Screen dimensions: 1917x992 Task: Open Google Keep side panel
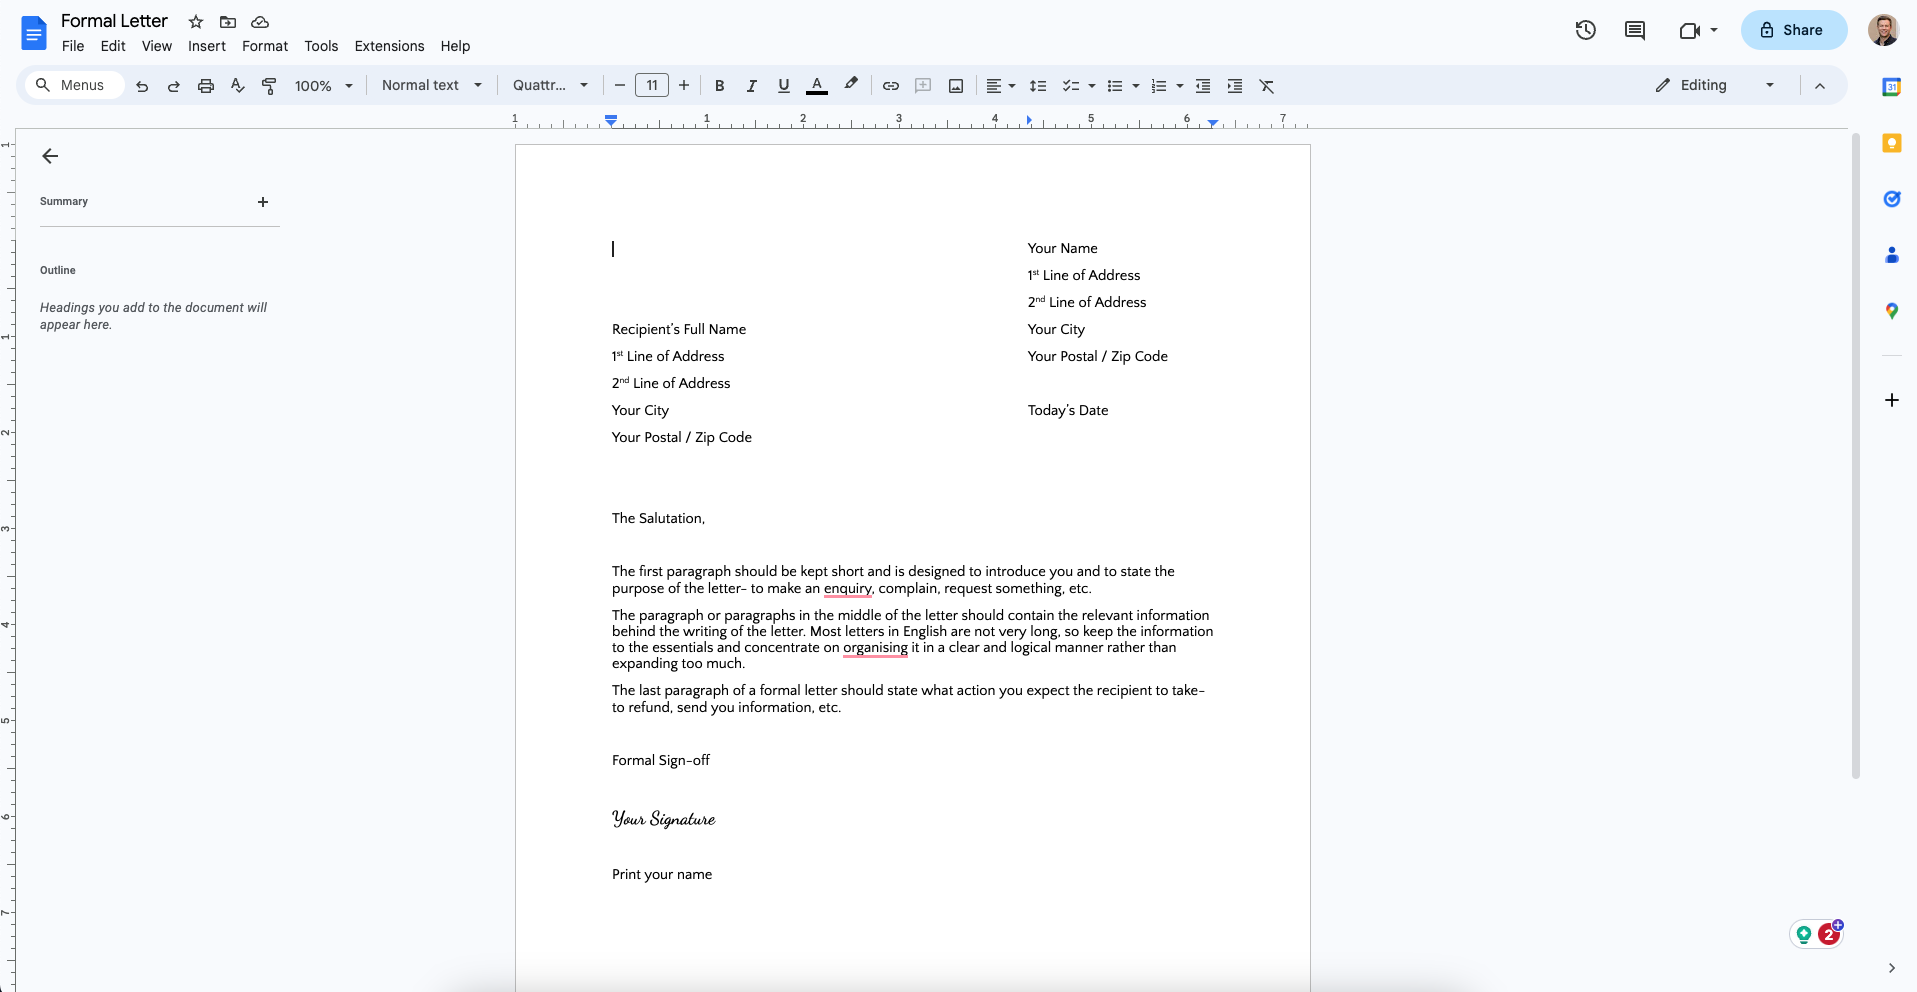click(1891, 143)
